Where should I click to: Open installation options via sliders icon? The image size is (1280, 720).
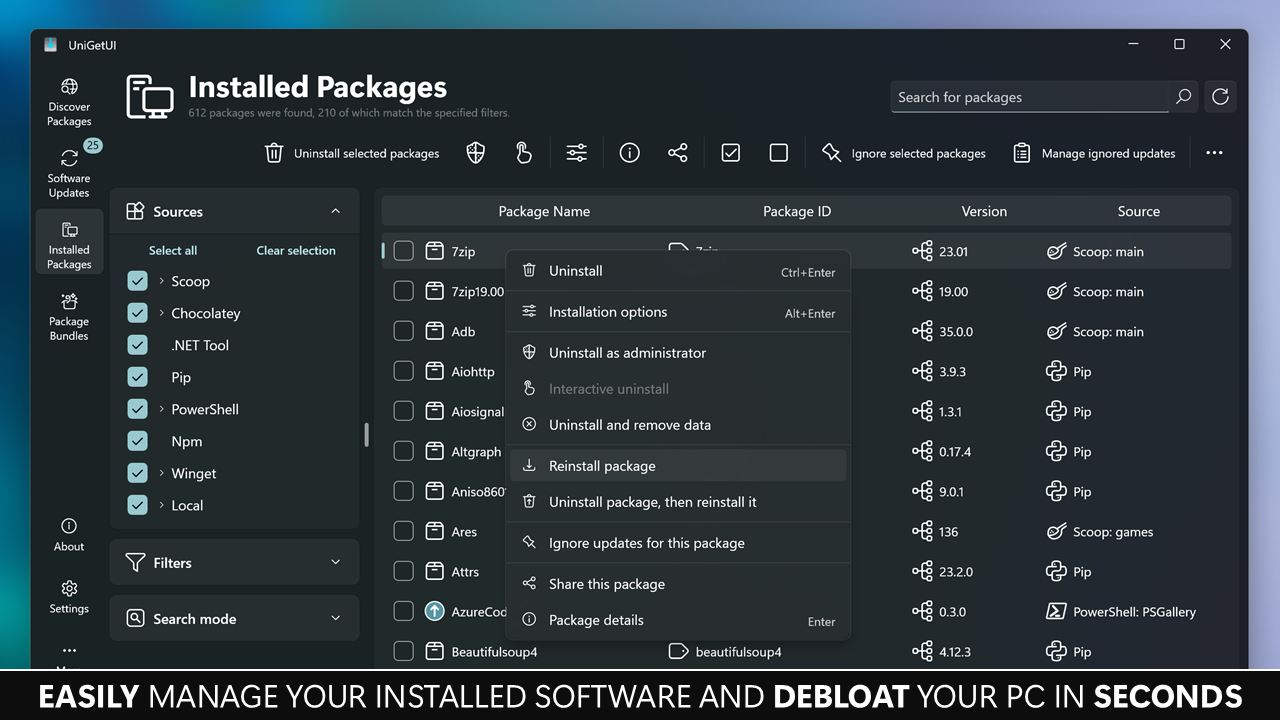576,152
